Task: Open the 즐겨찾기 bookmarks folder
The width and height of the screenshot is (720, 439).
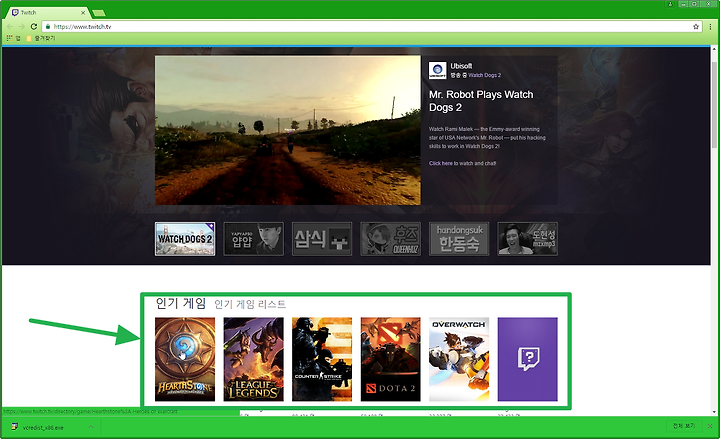Action: coord(41,38)
